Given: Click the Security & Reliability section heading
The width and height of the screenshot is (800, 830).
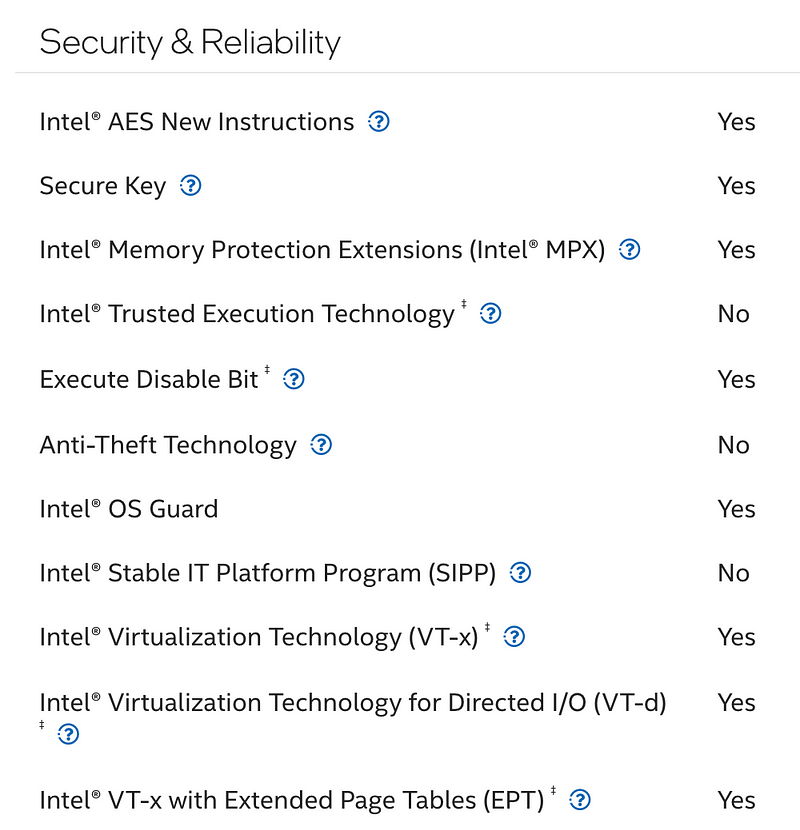Looking at the screenshot, I should [x=190, y=42].
